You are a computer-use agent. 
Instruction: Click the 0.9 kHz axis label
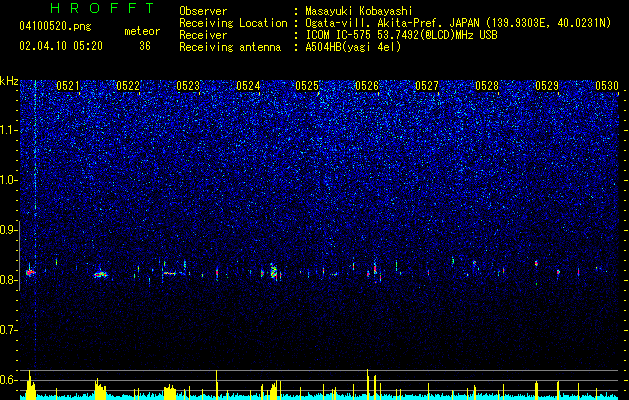coord(9,230)
